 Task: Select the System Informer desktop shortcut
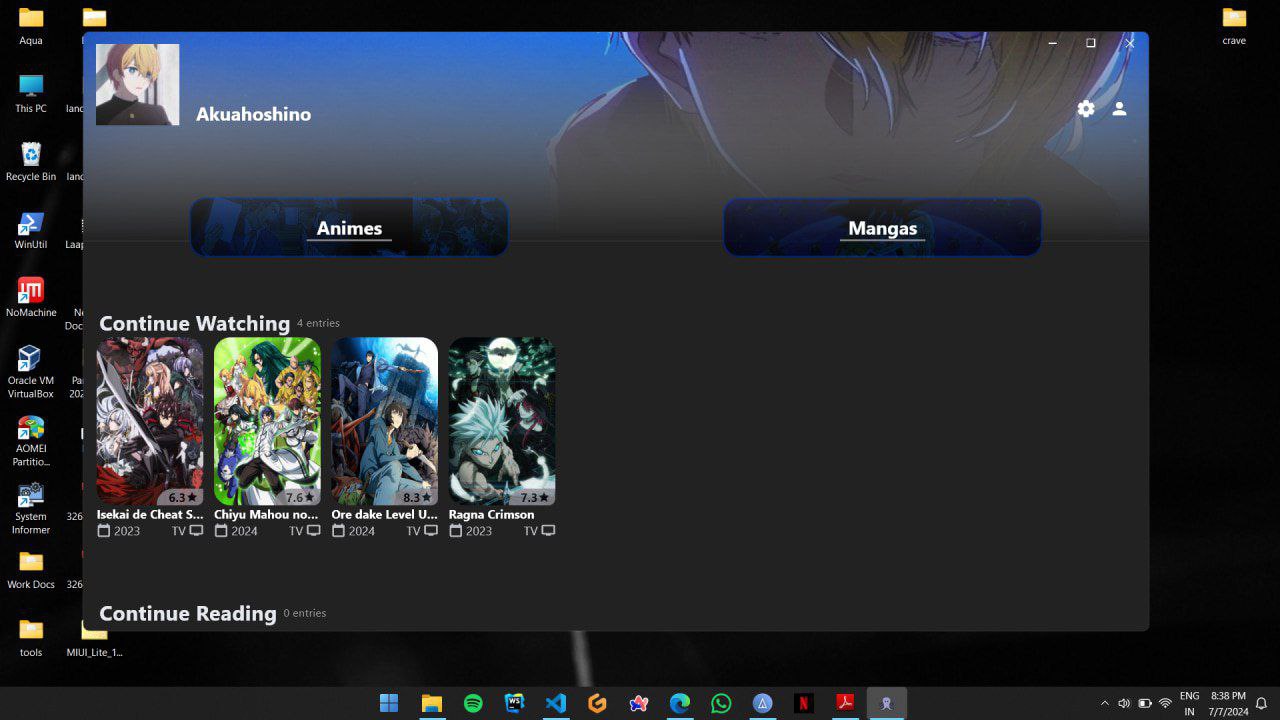31,509
